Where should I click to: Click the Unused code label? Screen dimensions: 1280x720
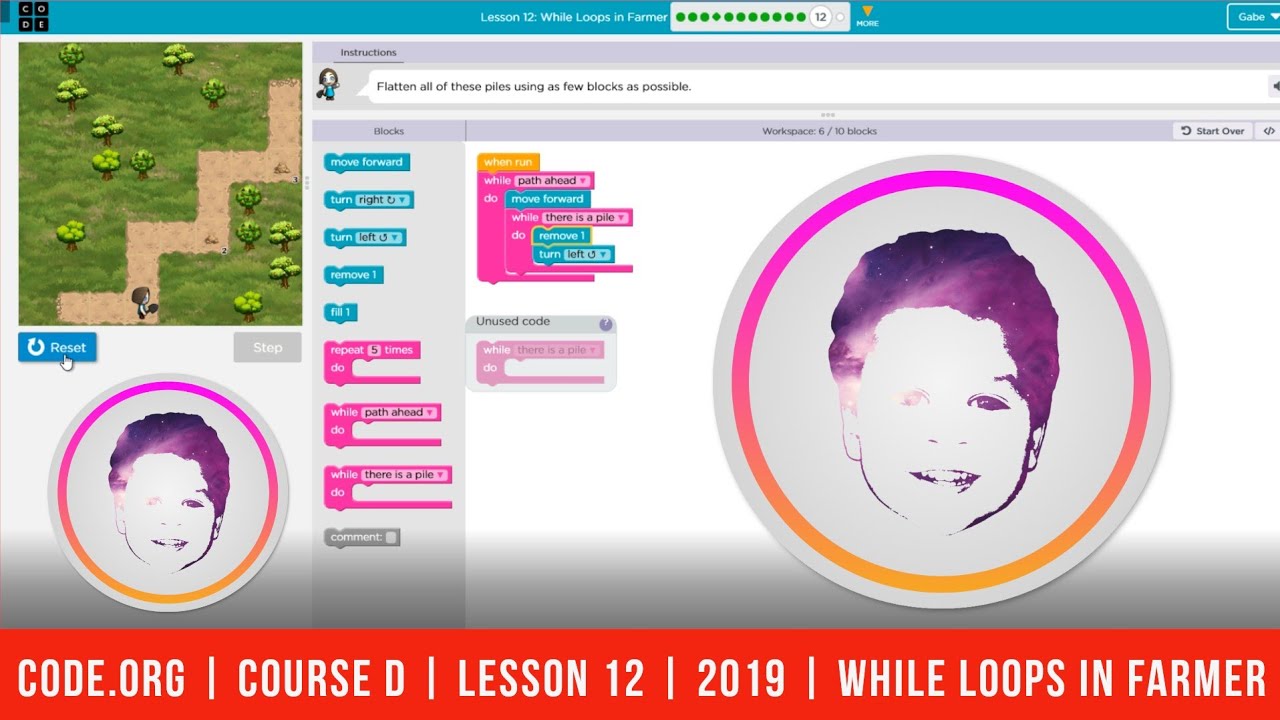click(512, 322)
